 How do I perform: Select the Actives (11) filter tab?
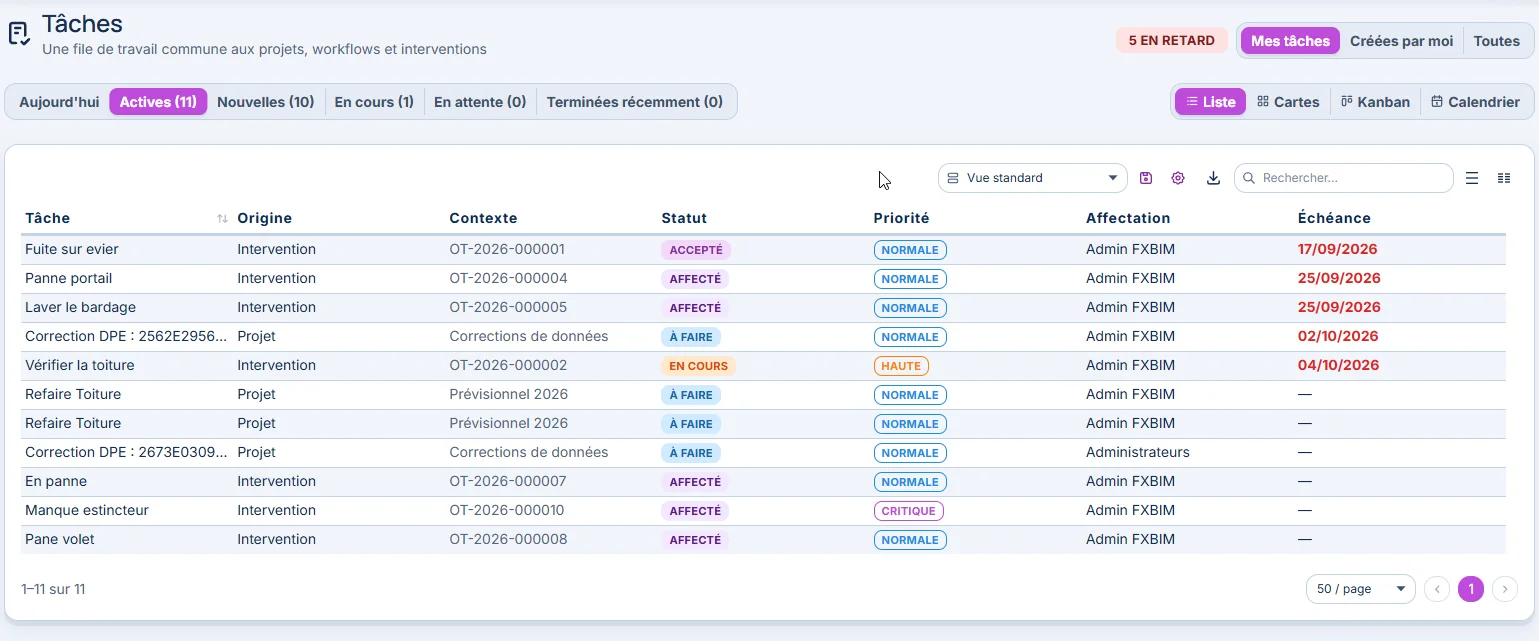[x=158, y=102]
